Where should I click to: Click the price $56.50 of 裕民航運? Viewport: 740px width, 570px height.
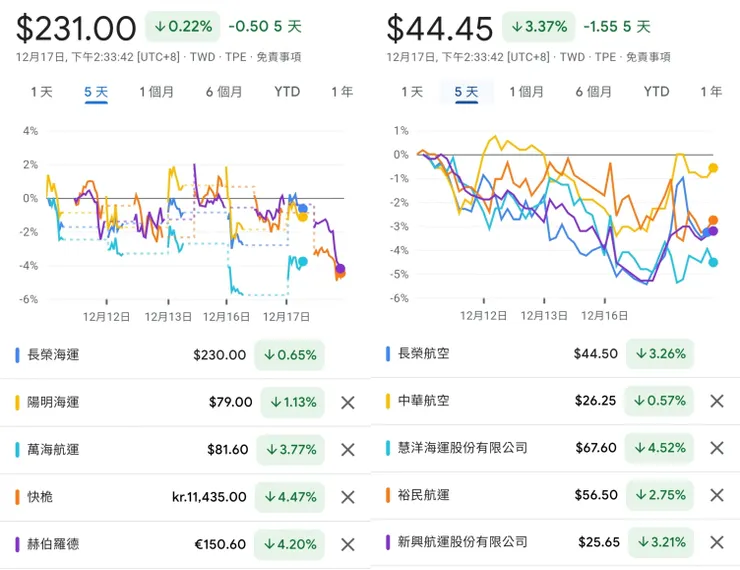pos(596,495)
